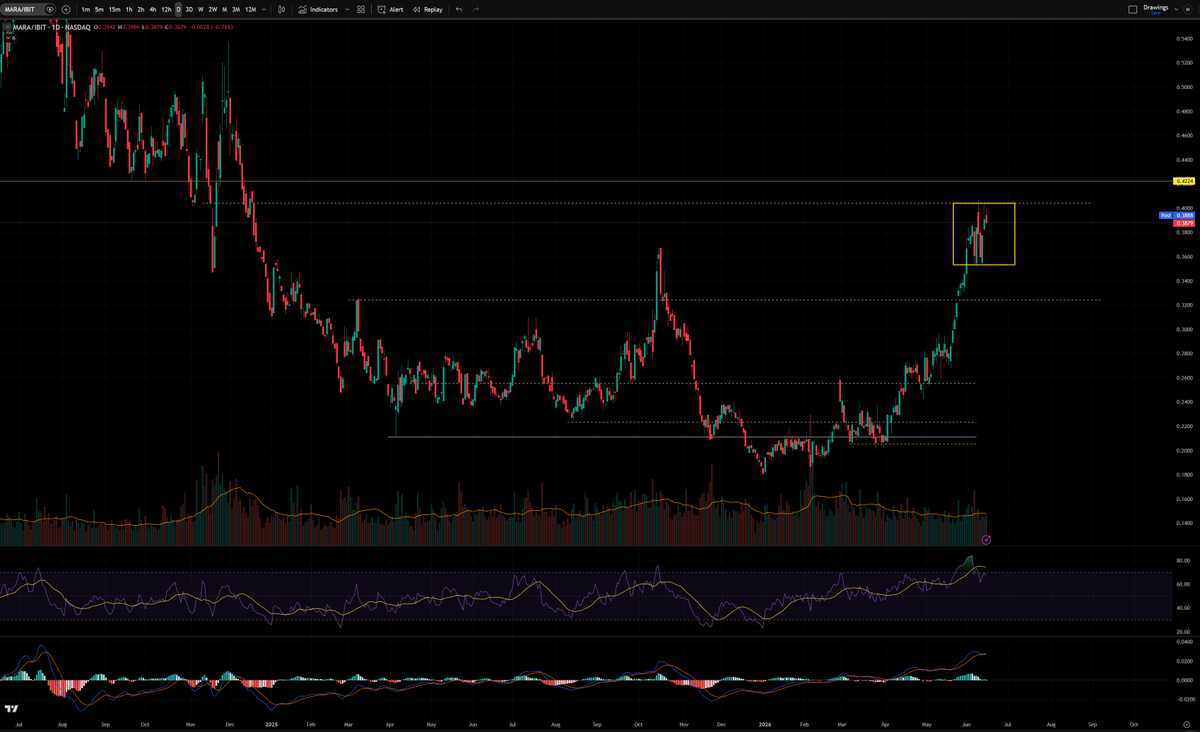Screen dimensions: 1200x732
Task: Choose the 12h interval
Action: pyautogui.click(x=166, y=9)
